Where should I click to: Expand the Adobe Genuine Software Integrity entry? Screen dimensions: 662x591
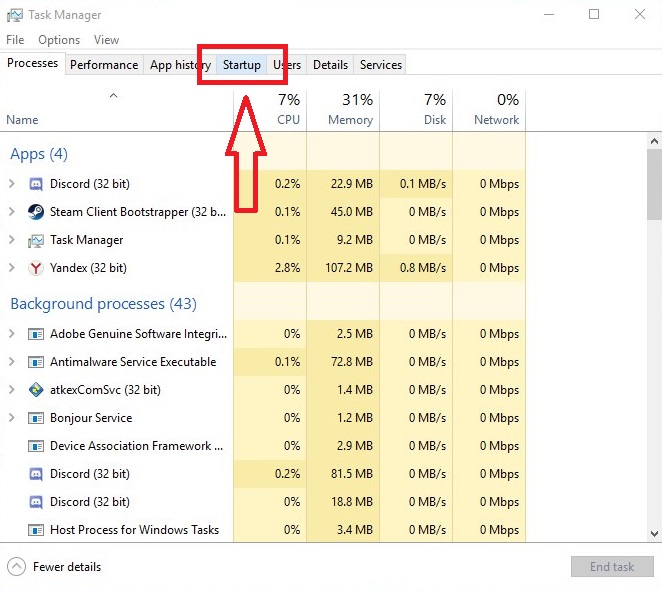click(12, 334)
